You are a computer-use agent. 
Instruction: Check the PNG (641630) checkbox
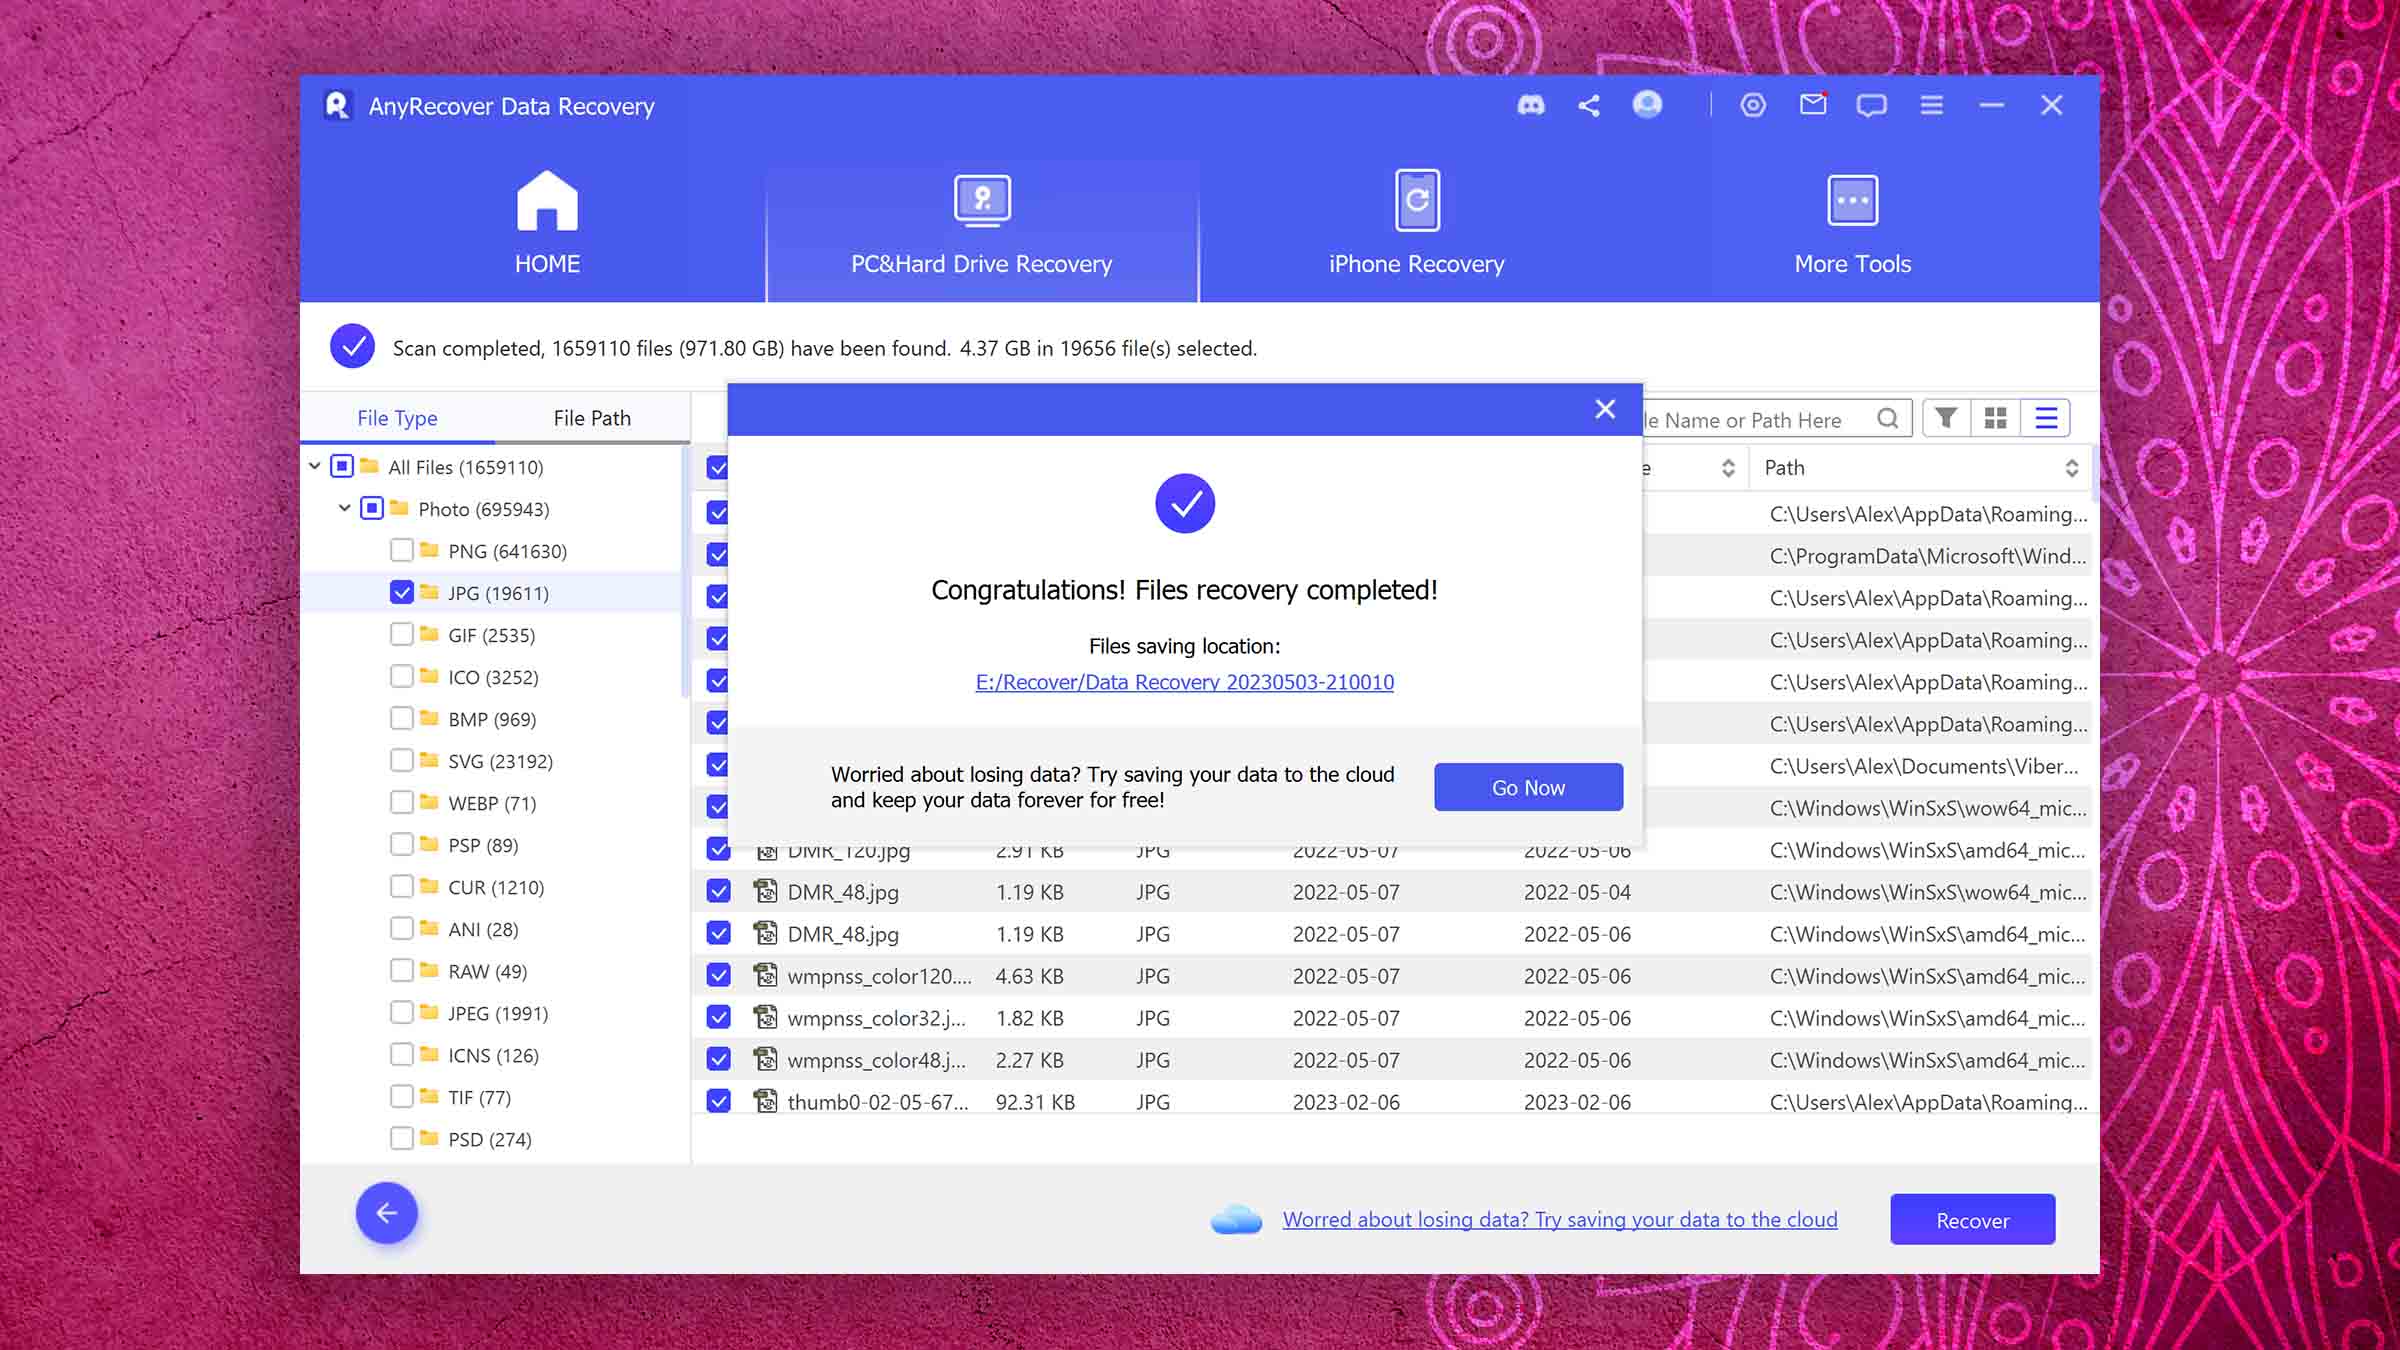[402, 550]
